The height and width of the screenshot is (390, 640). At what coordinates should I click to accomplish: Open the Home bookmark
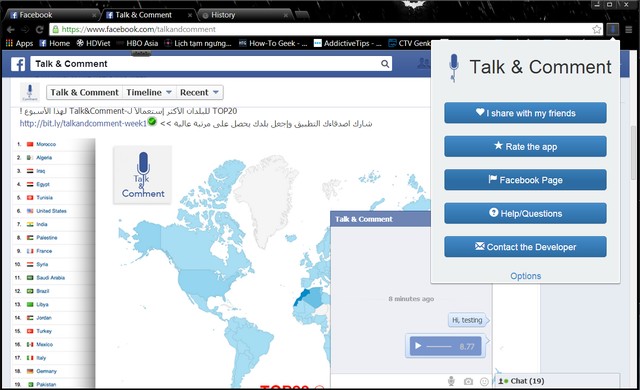[55, 43]
